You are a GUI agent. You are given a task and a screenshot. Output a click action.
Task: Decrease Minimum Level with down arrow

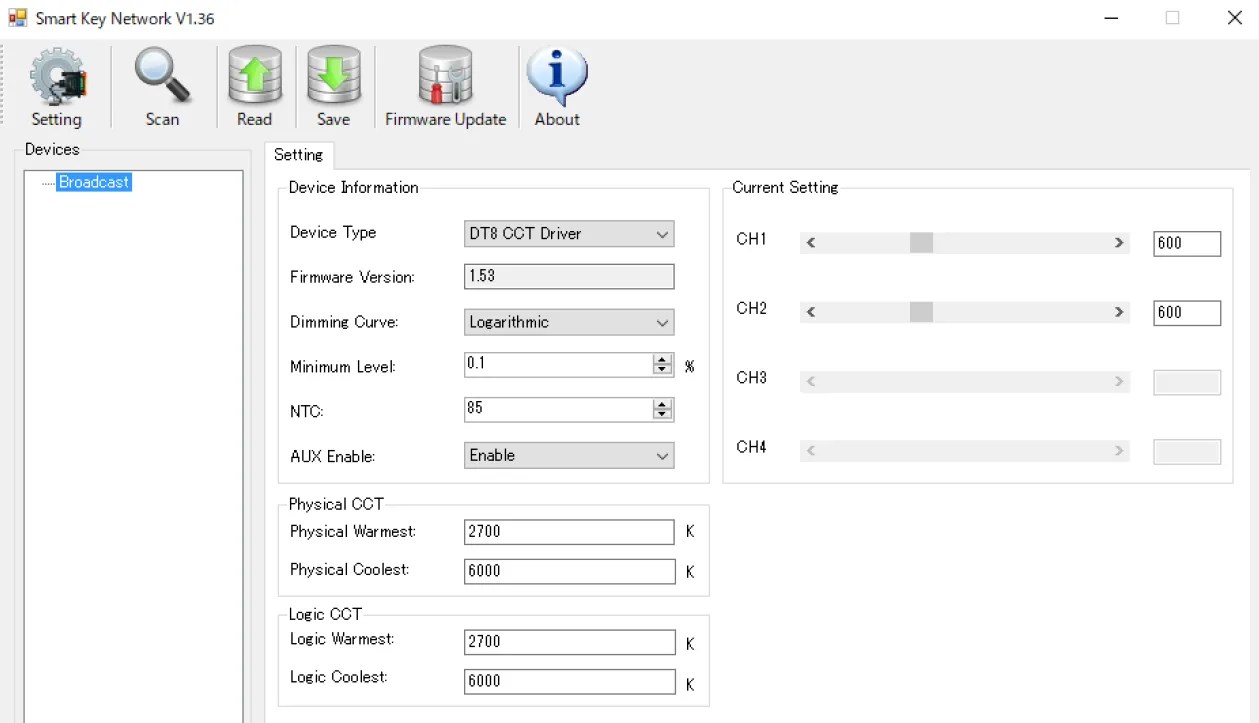[x=662, y=370]
